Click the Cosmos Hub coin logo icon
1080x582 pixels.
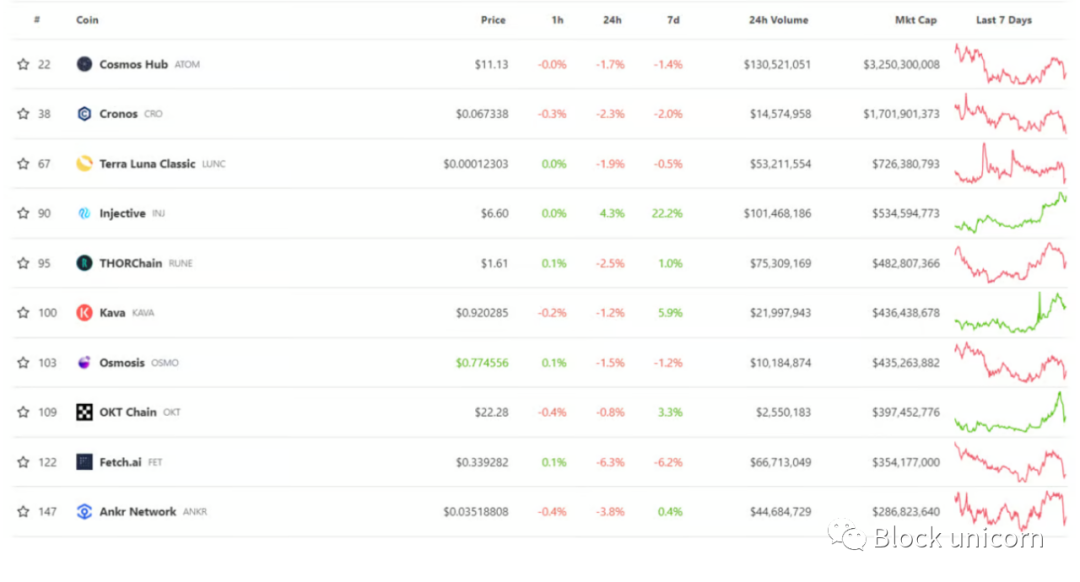pos(84,64)
